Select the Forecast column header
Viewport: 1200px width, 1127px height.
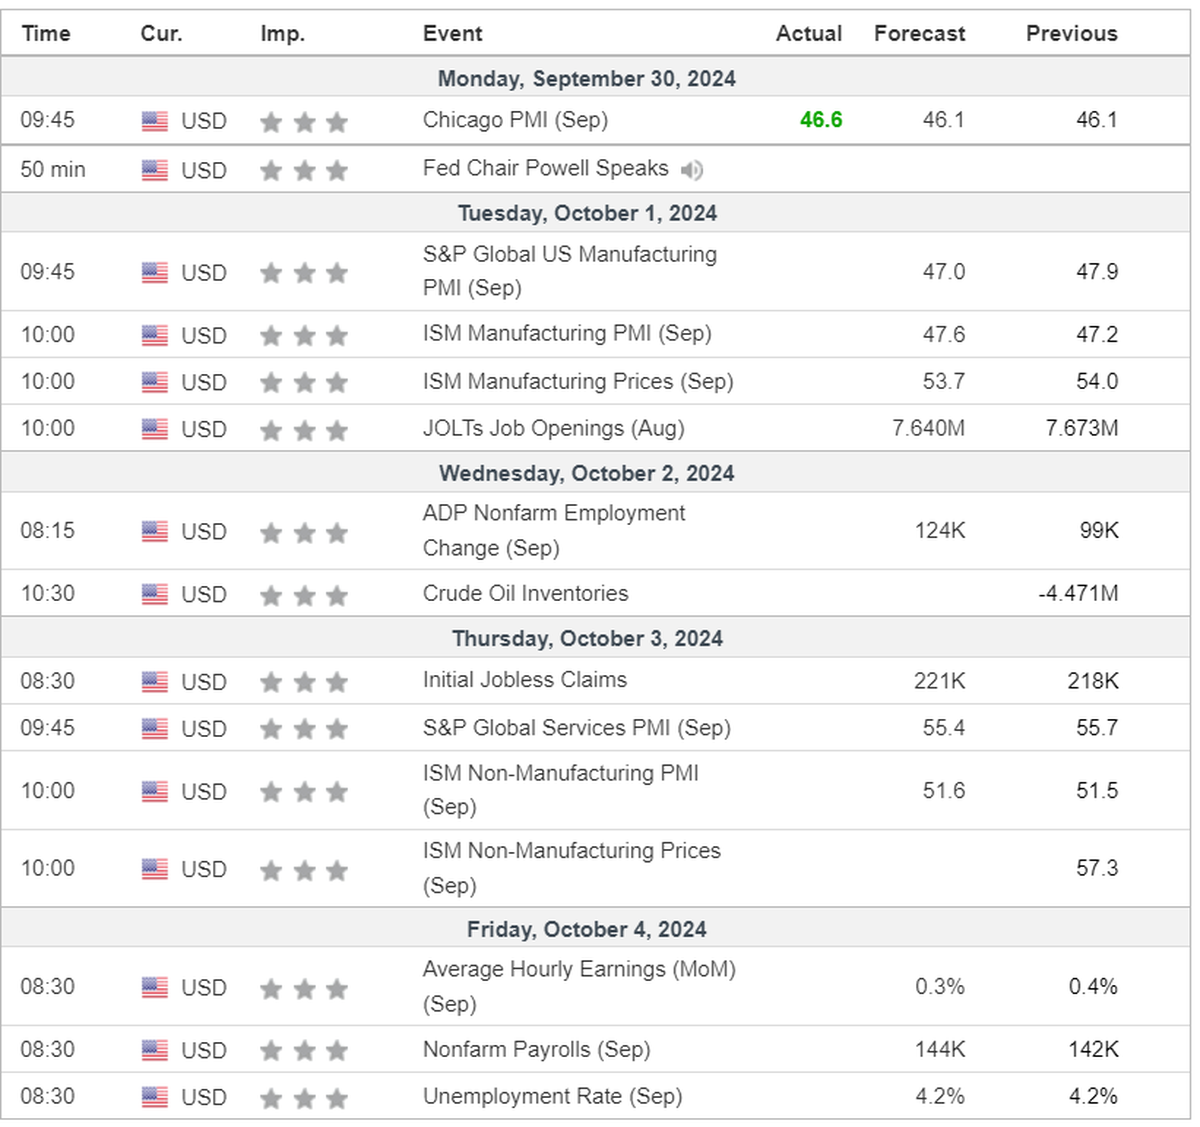coord(919,33)
